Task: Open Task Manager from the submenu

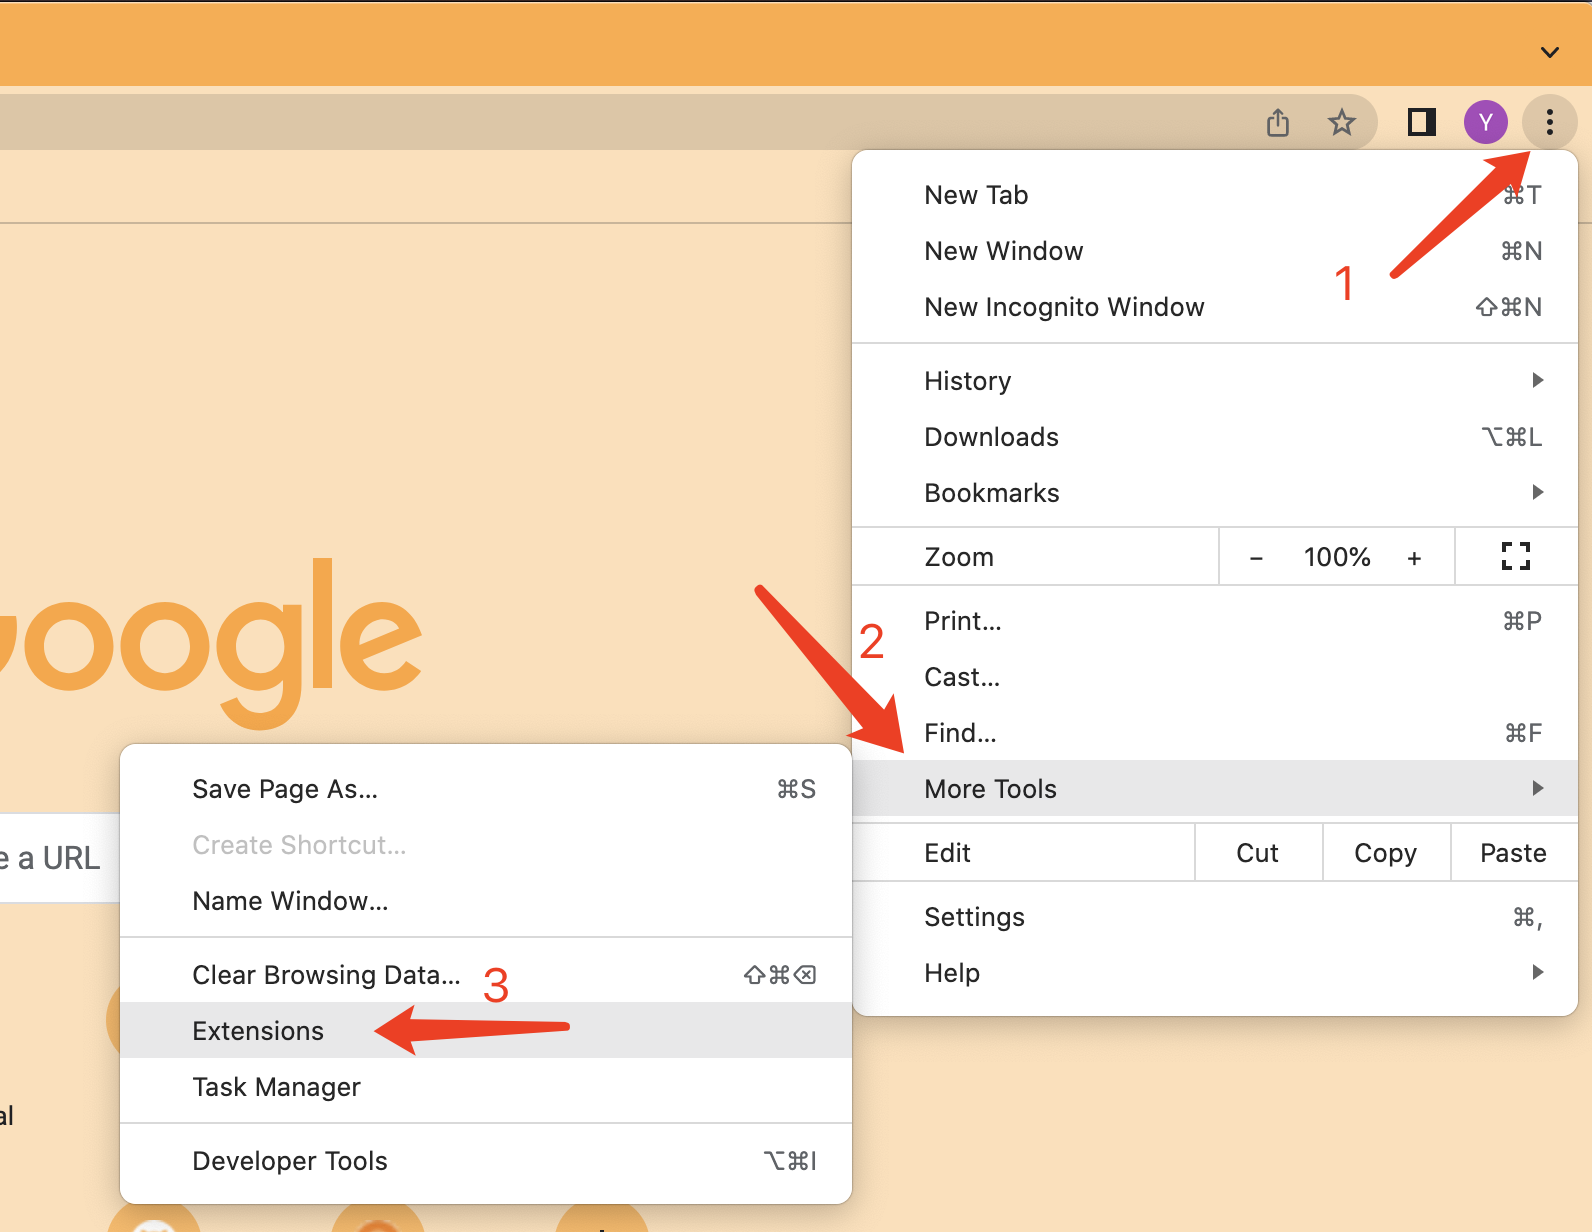Action: click(486, 1087)
